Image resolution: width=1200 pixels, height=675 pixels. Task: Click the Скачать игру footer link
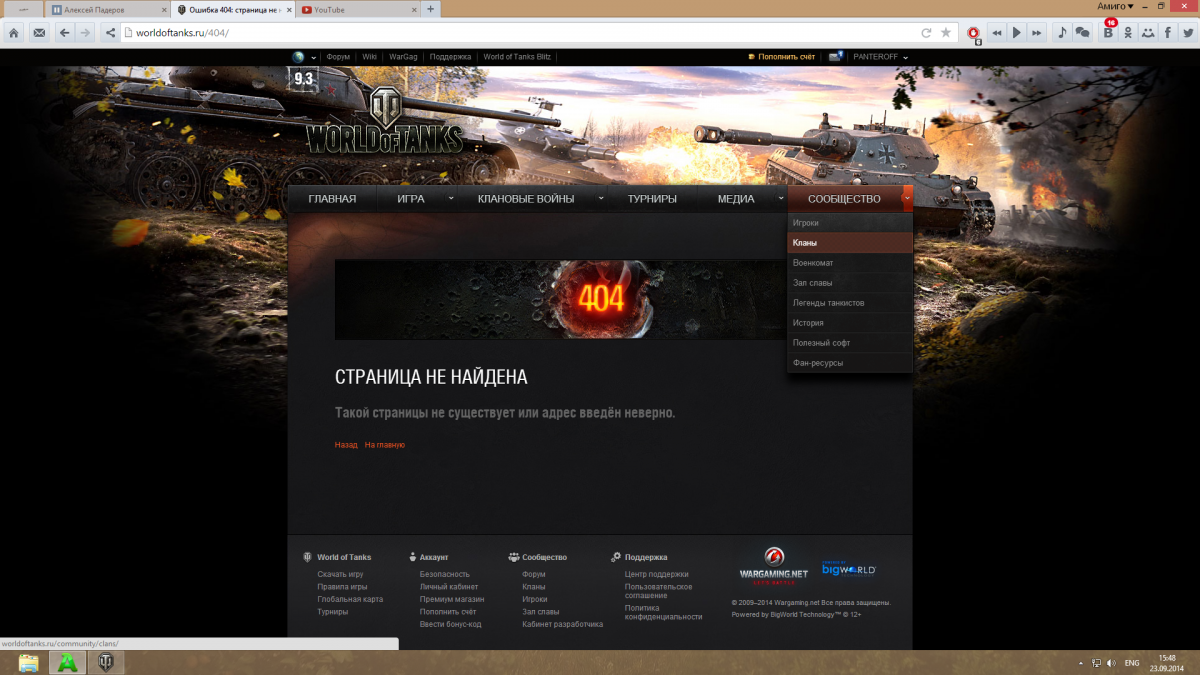tap(340, 574)
